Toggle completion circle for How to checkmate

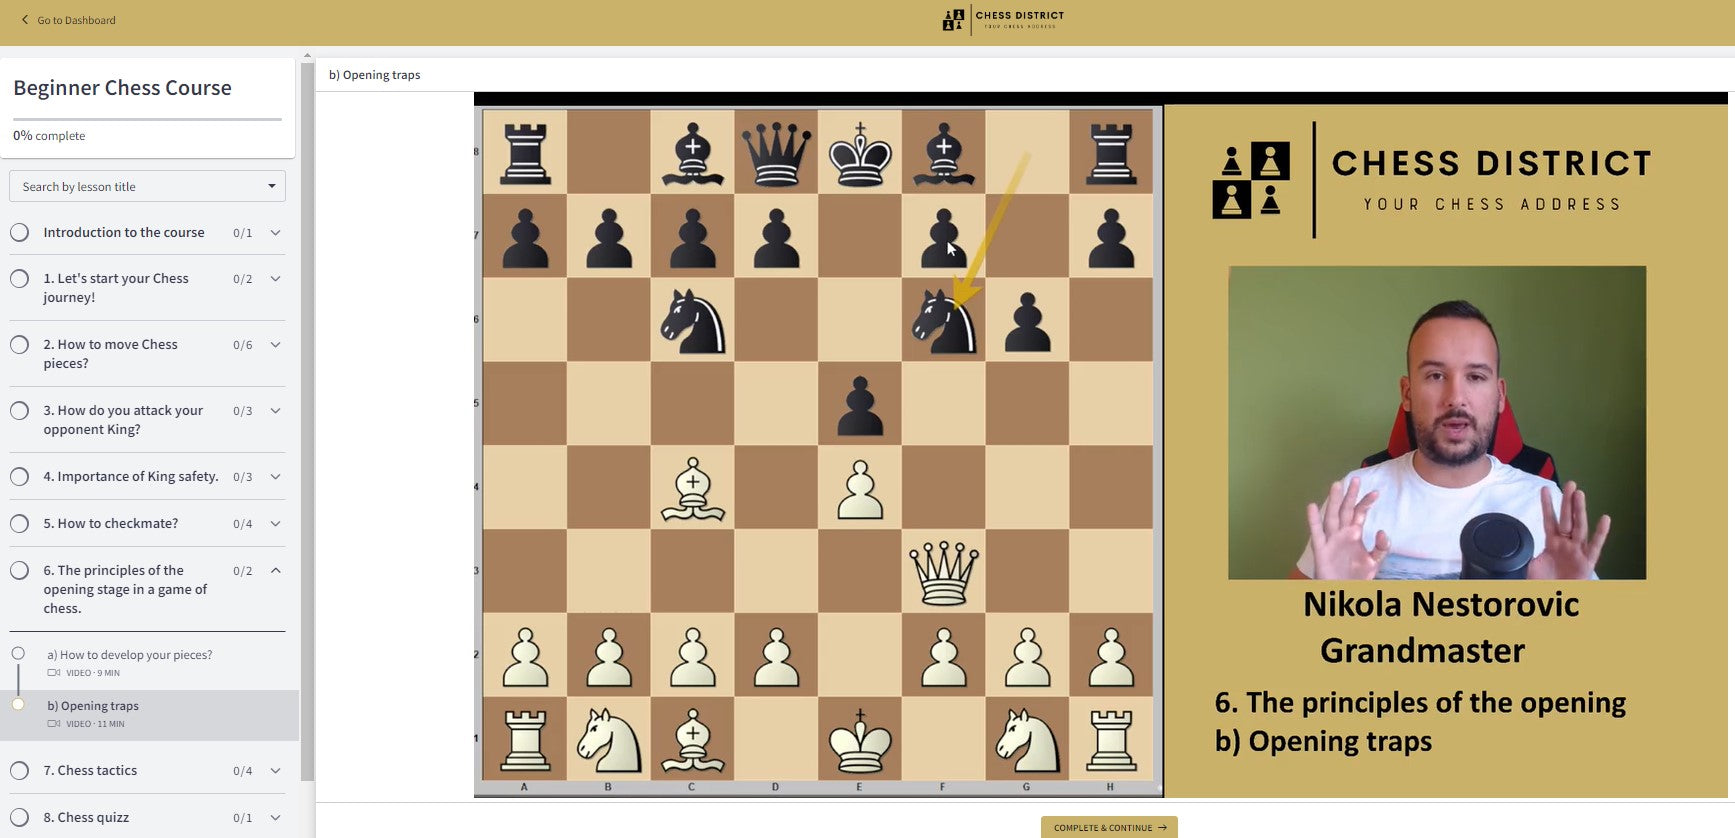coord(19,523)
